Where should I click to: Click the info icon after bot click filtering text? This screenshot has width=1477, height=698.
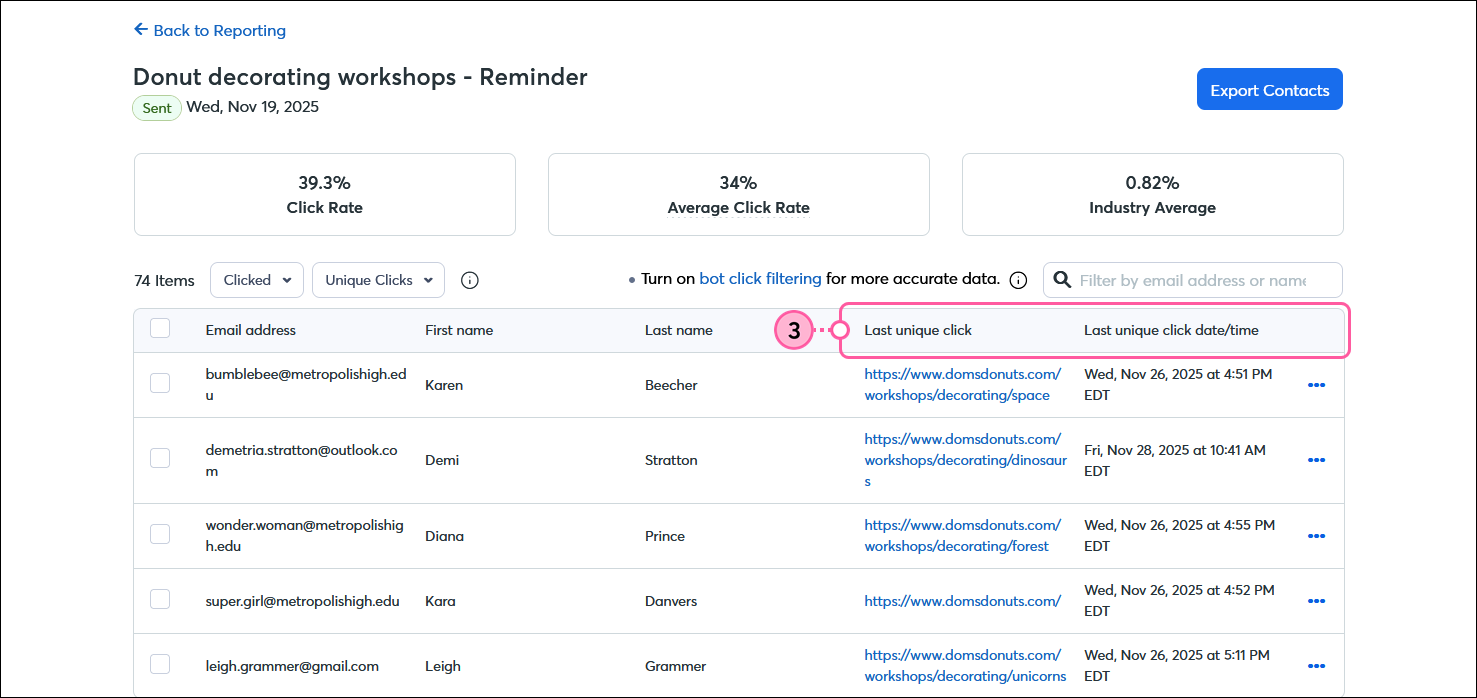(1018, 280)
